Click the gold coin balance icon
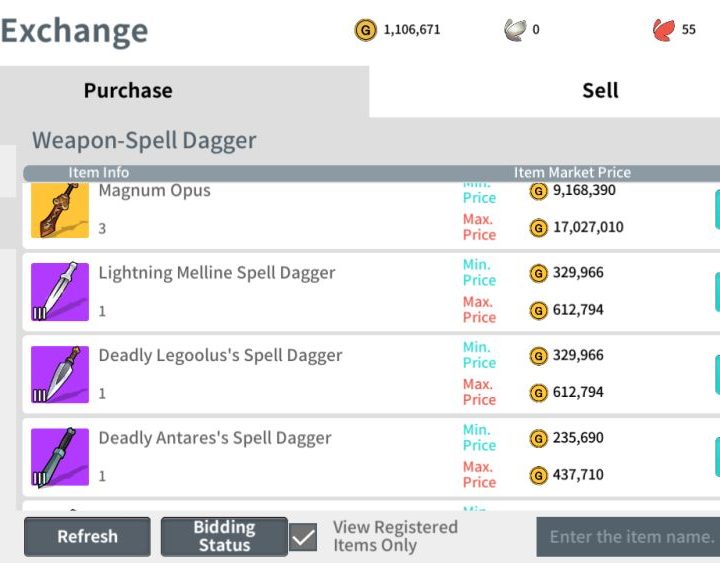This screenshot has height=563, width=720. pyautogui.click(x=366, y=30)
